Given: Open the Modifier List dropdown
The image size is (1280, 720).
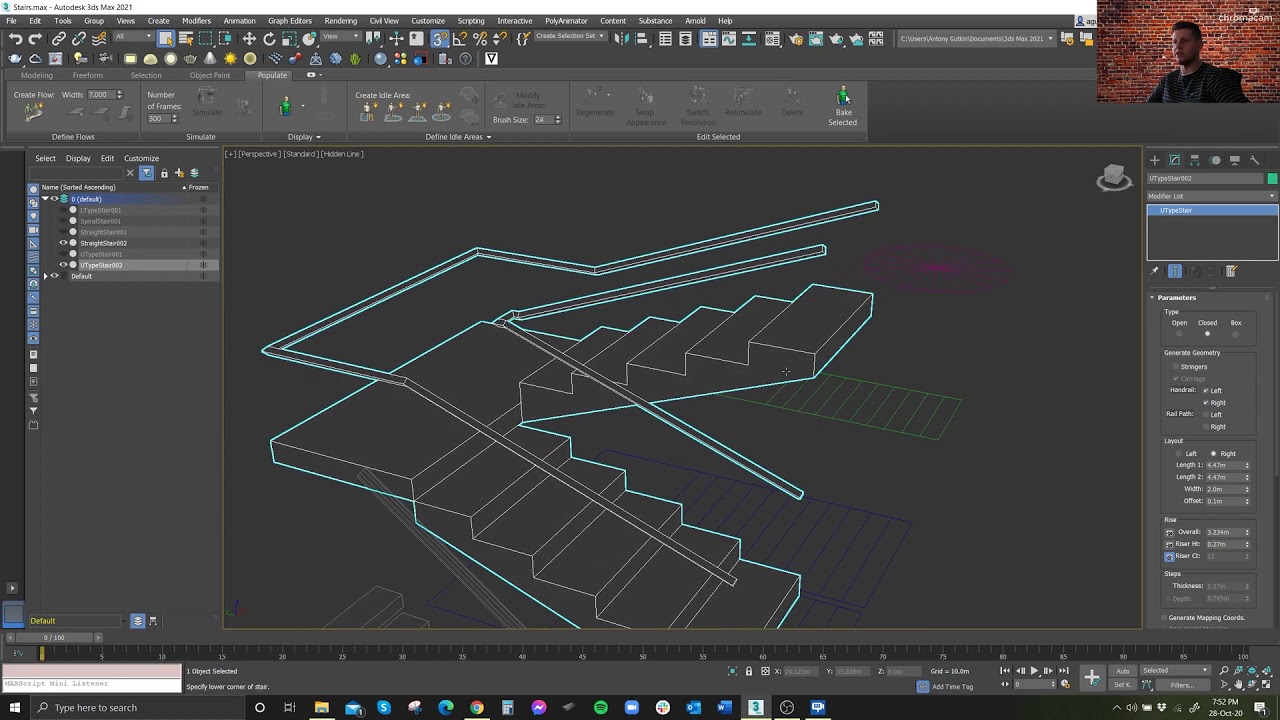Looking at the screenshot, I should pos(1212,196).
